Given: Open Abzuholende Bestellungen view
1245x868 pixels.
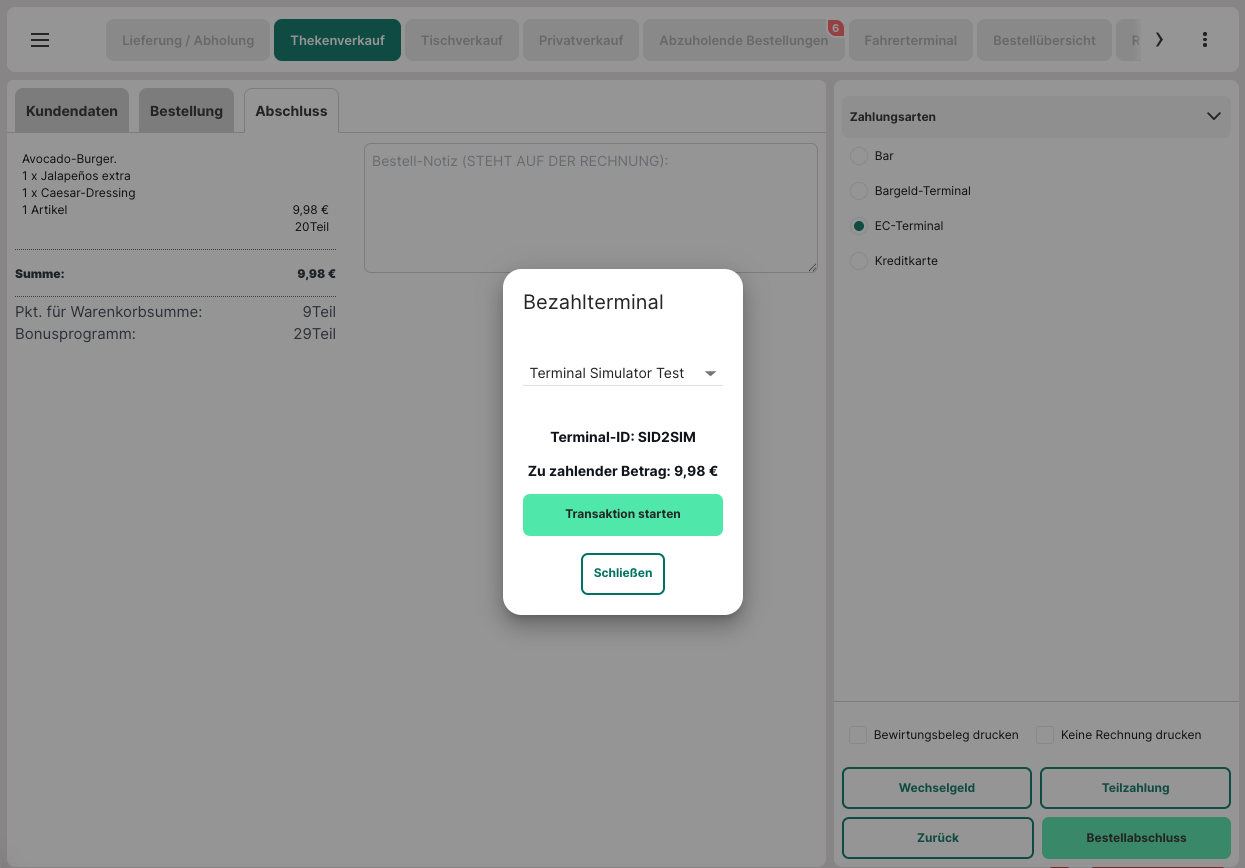Looking at the screenshot, I should 743,41.
